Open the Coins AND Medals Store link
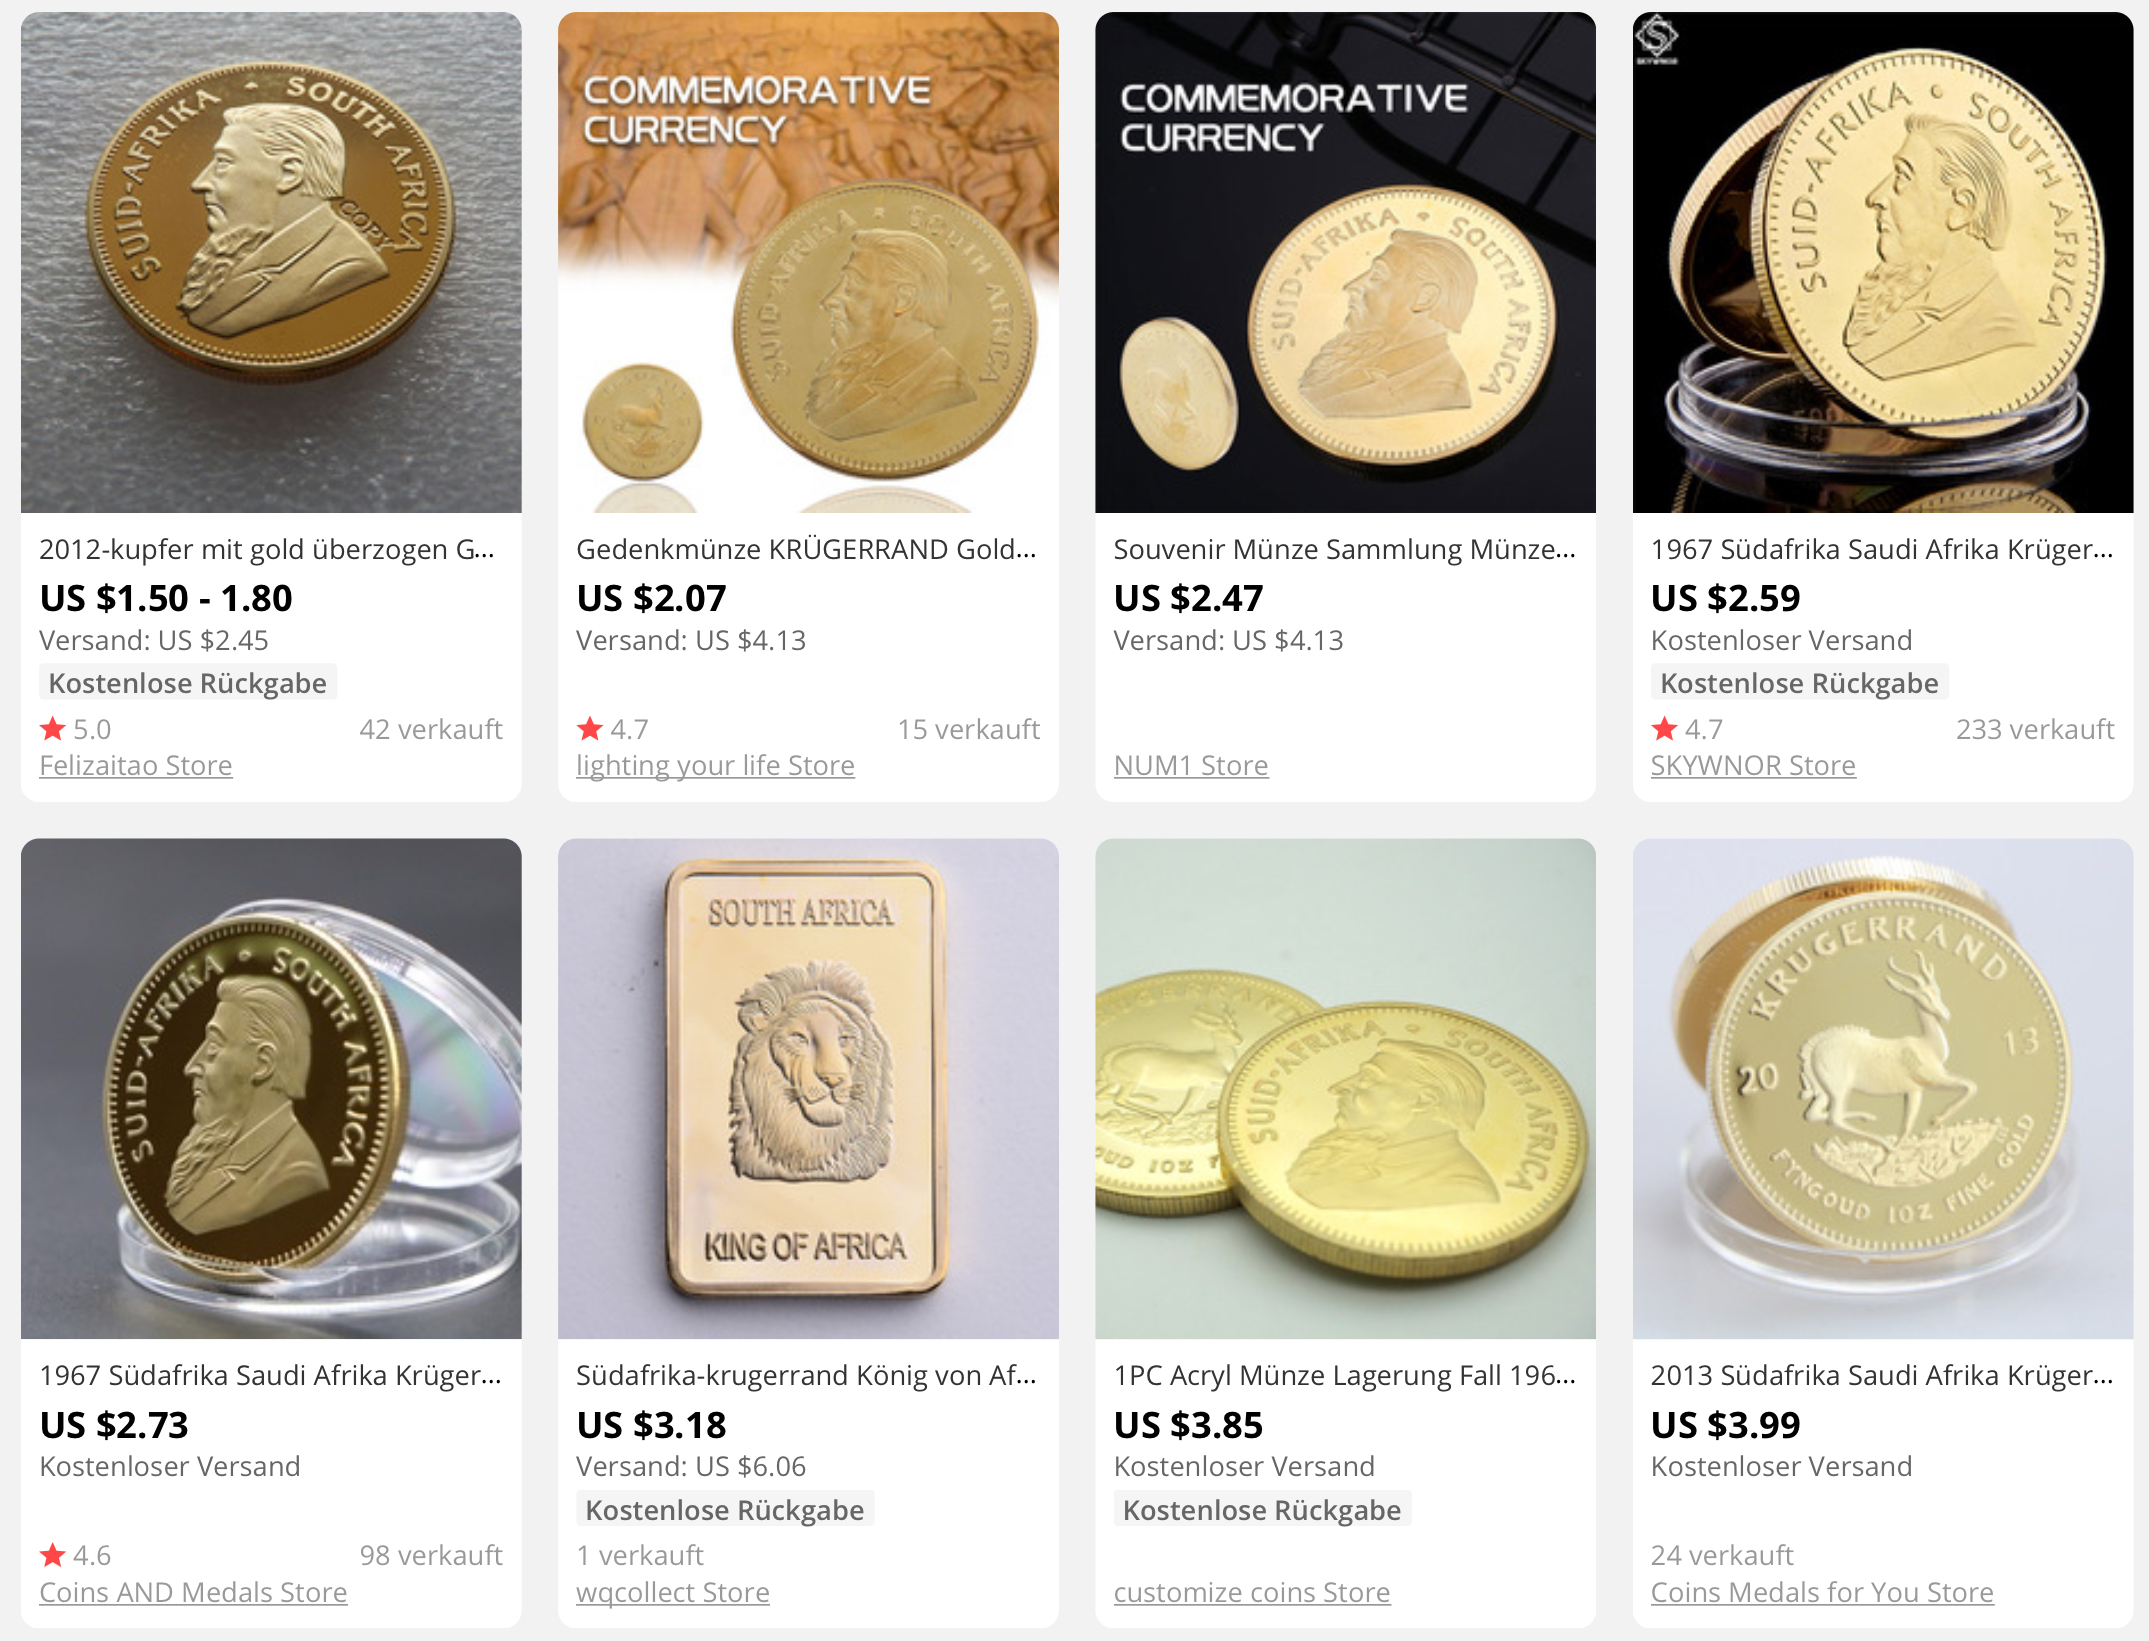The width and height of the screenshot is (2149, 1641). [193, 1592]
